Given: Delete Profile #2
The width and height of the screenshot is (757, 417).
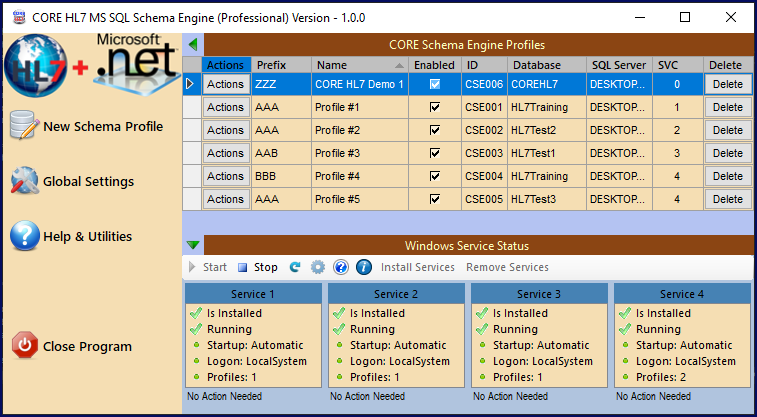Looking at the screenshot, I should coord(728,130).
